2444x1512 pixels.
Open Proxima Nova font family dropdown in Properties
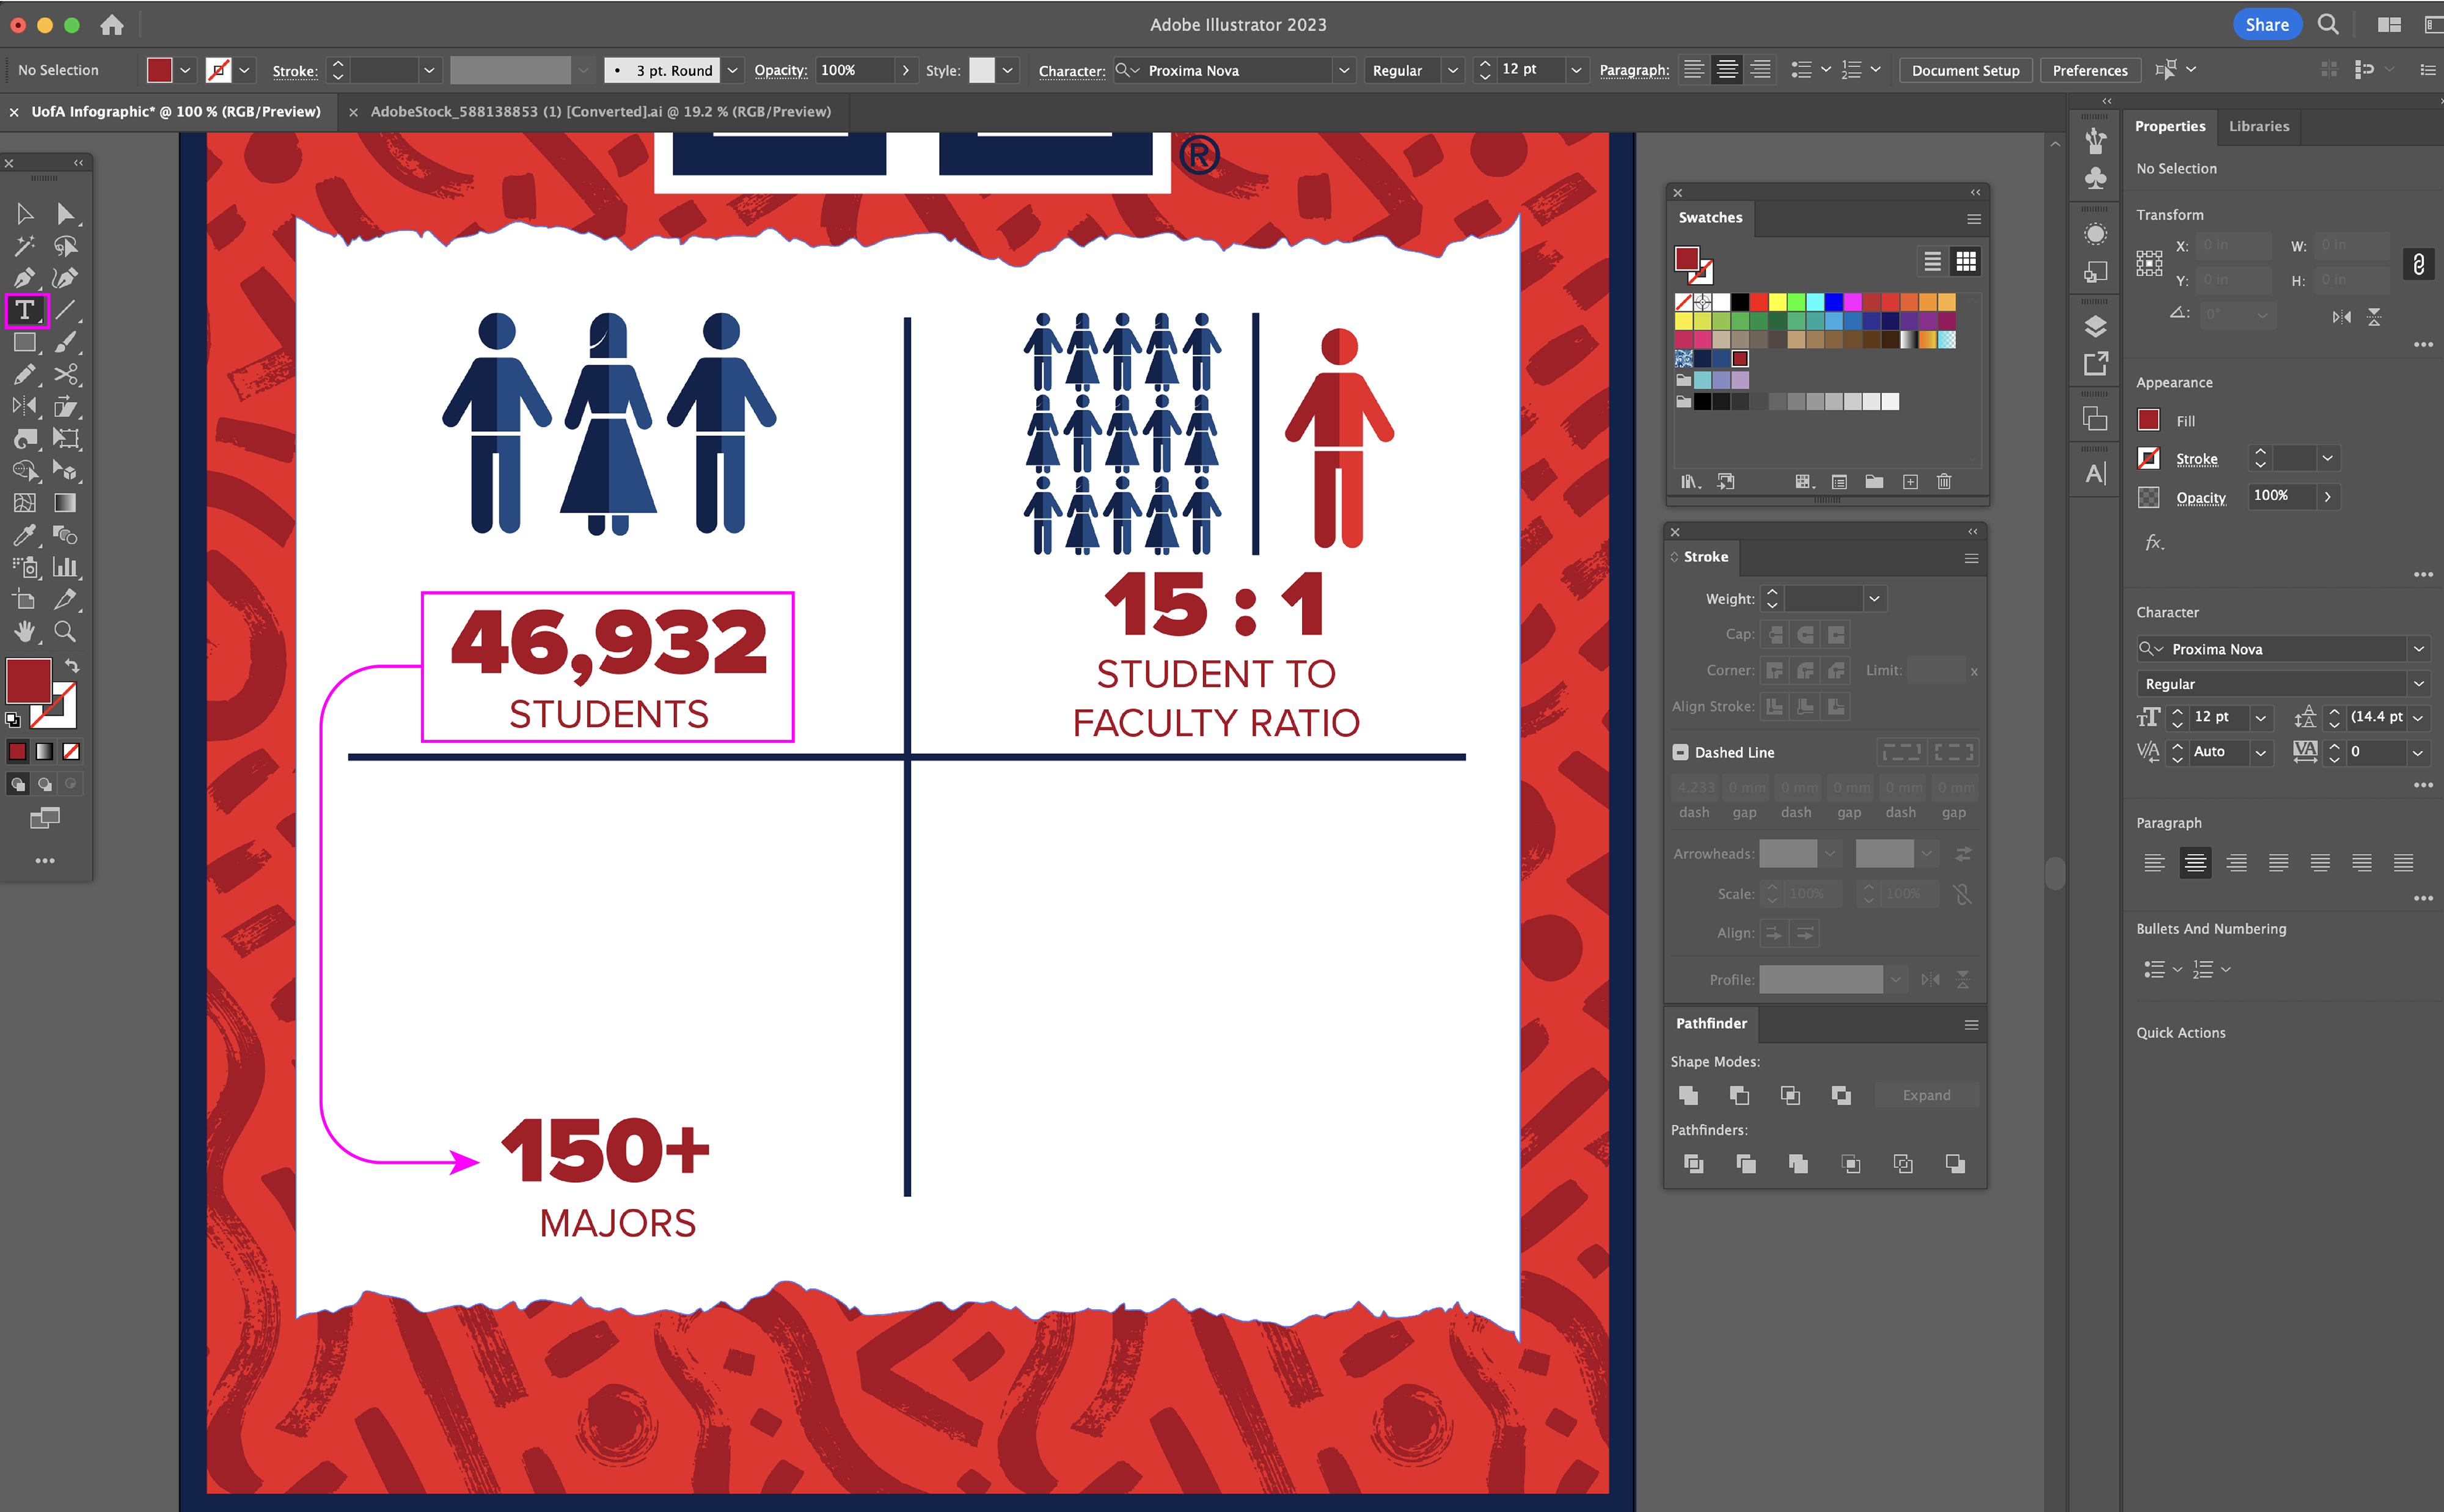coord(2418,649)
